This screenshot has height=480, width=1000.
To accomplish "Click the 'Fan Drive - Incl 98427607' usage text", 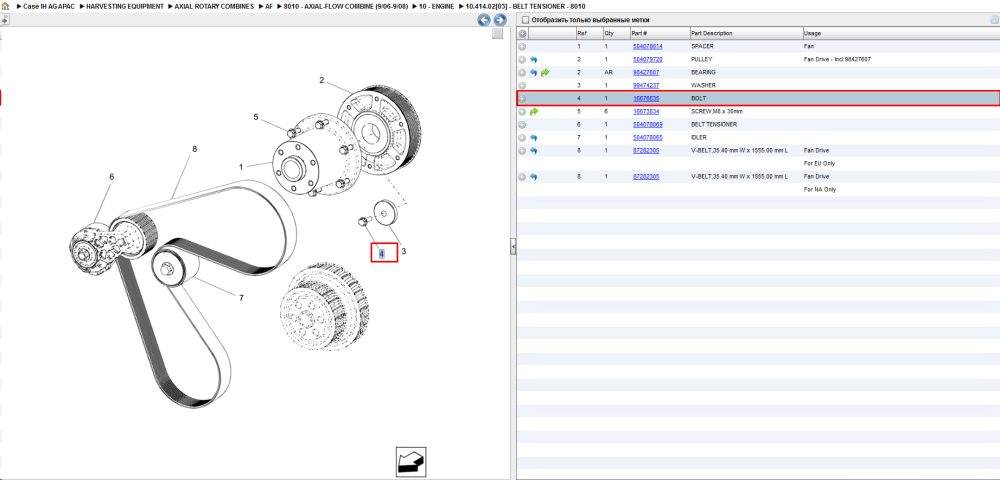I will point(837,59).
